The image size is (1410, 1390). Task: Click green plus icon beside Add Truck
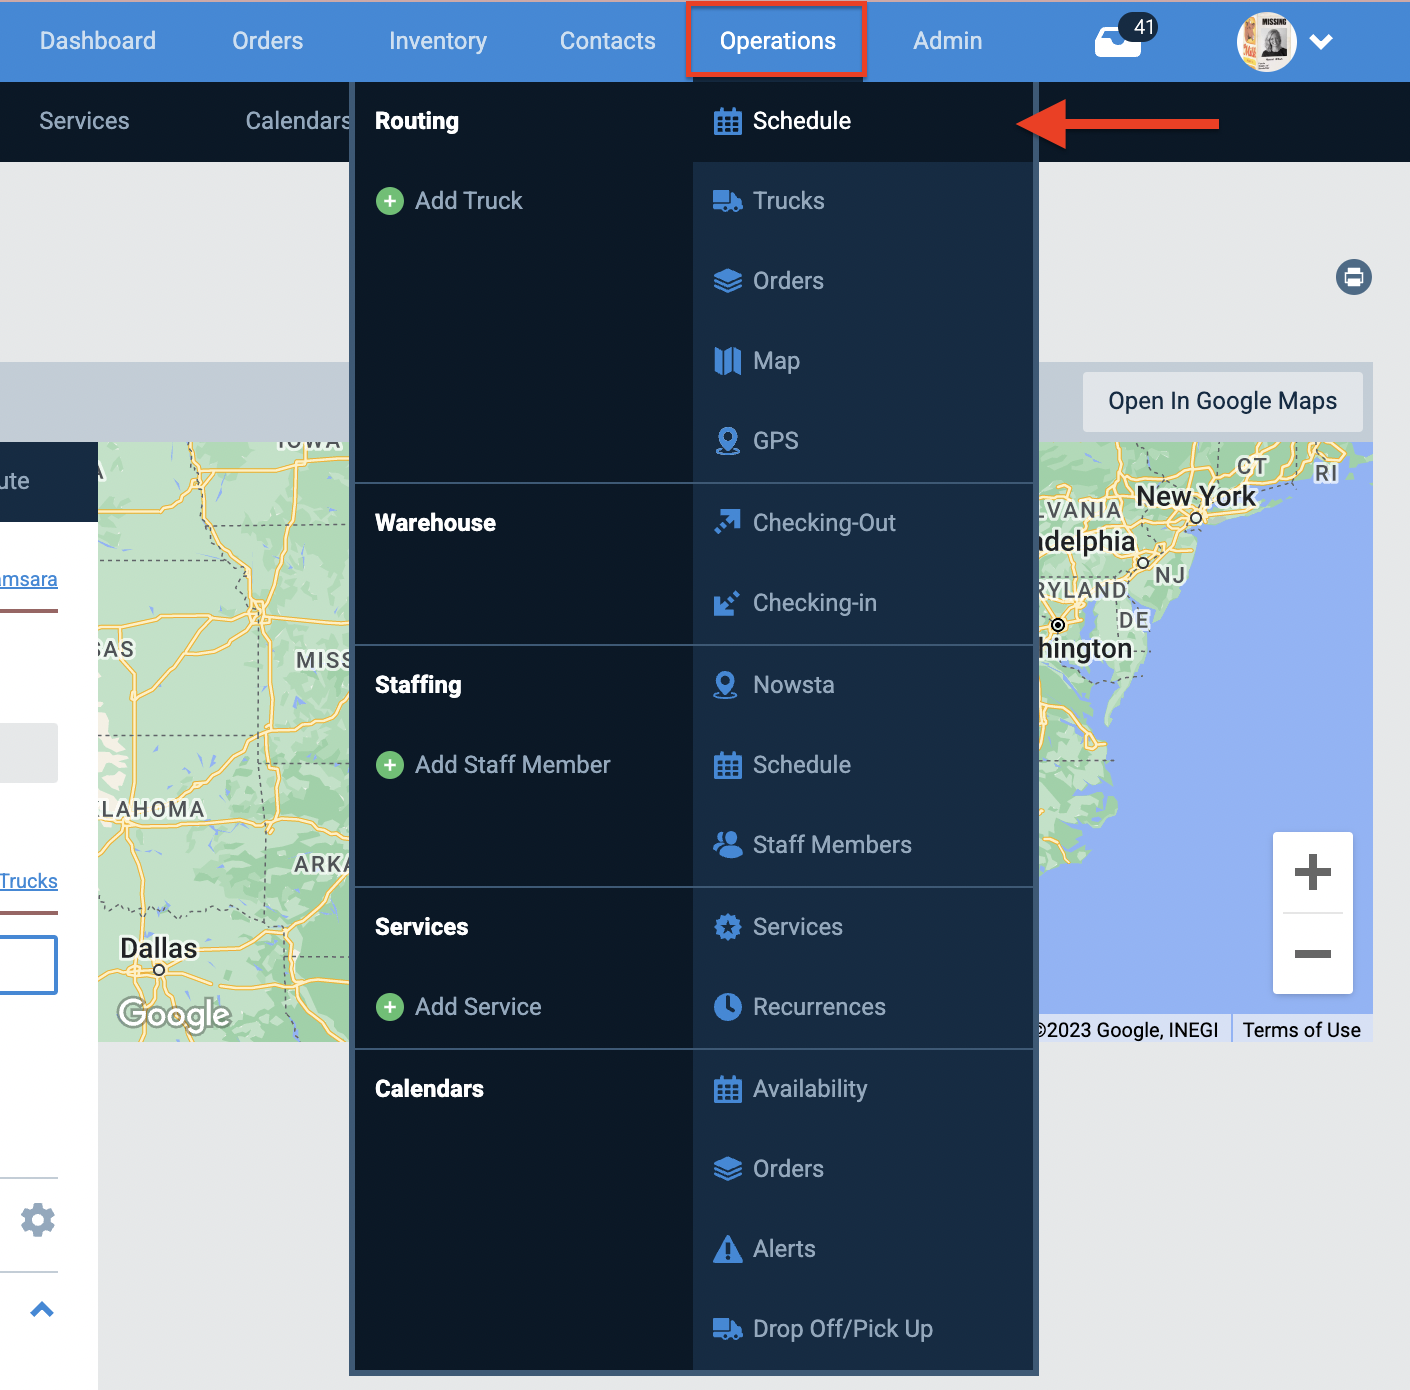pyautogui.click(x=390, y=201)
